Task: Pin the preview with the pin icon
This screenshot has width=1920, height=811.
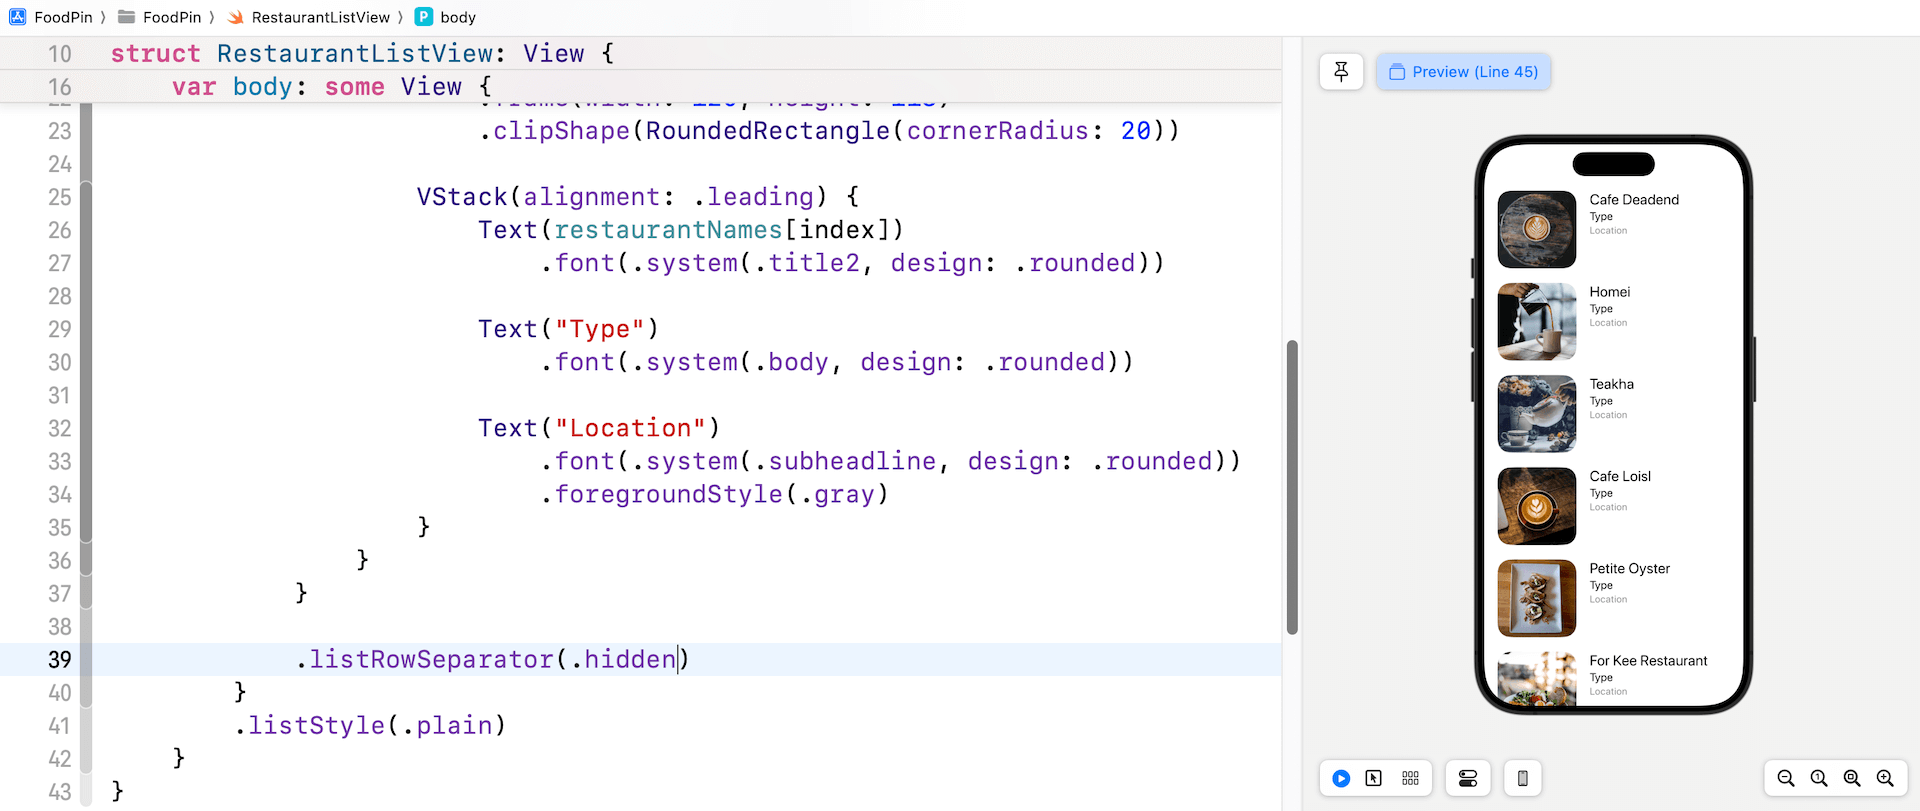Action: tap(1341, 72)
